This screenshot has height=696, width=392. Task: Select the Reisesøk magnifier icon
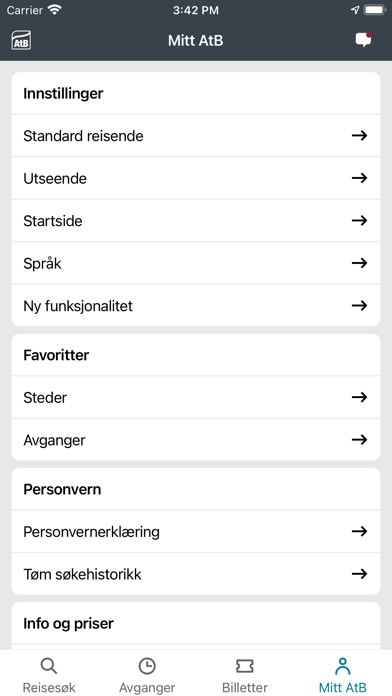pos(48,666)
